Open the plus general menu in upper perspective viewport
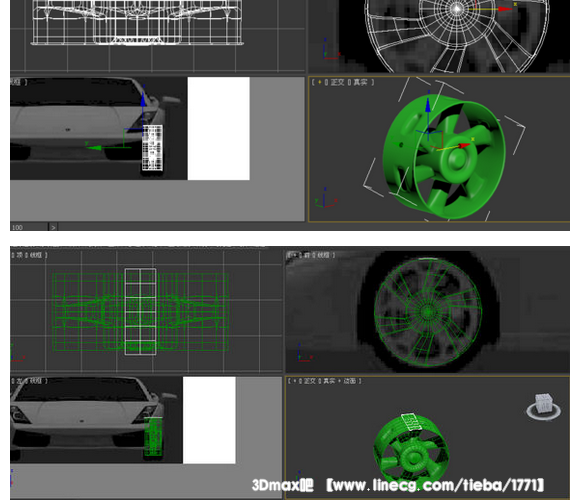 point(319,83)
